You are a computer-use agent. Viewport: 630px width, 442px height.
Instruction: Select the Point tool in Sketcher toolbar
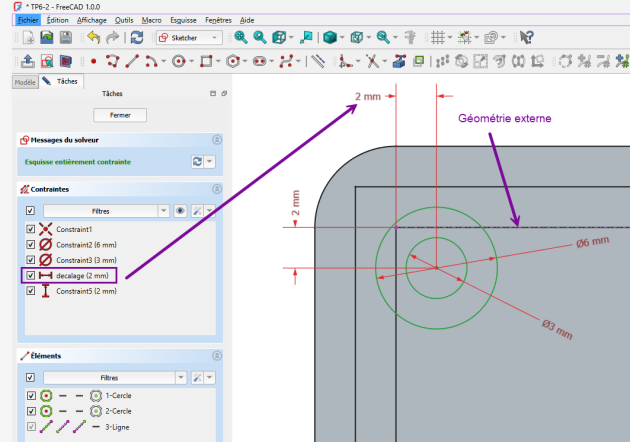tap(94, 61)
